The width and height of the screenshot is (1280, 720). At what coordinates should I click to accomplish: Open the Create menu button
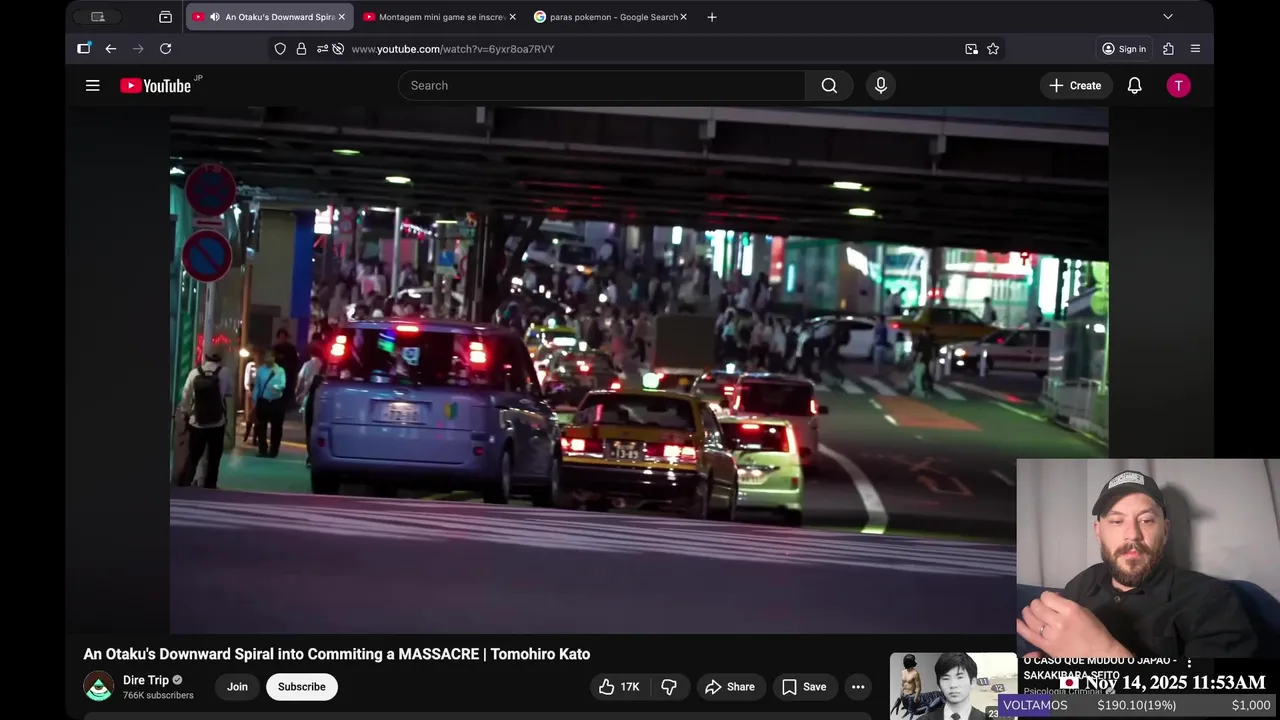[1075, 86]
